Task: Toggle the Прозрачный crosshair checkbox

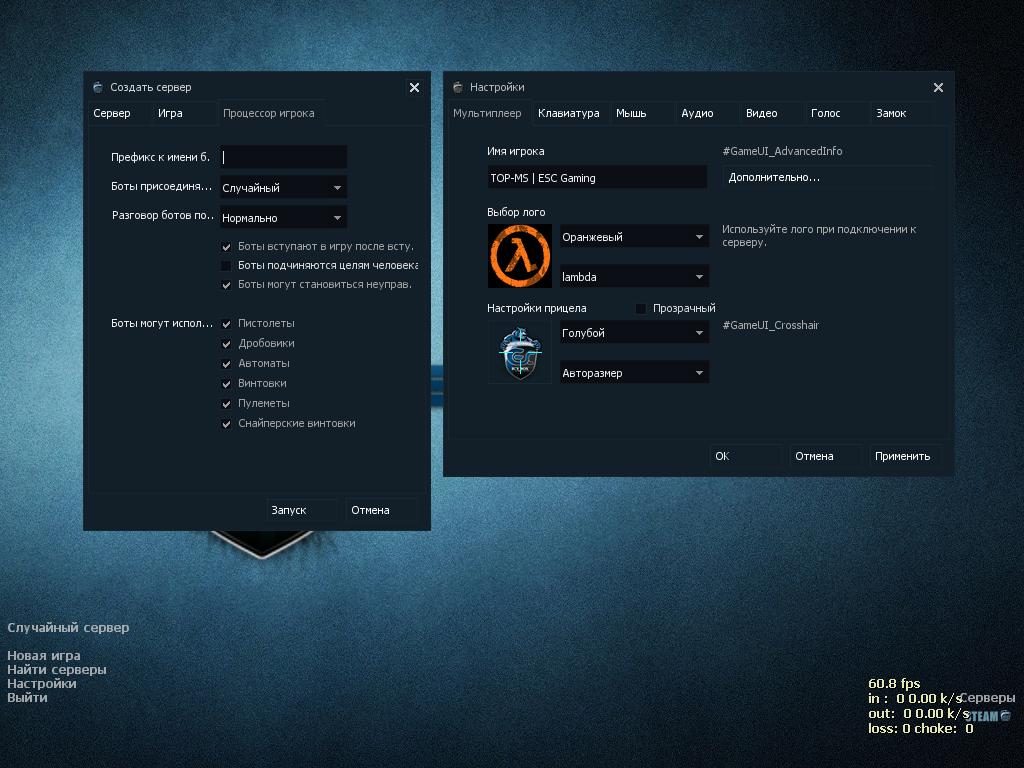Action: click(641, 309)
